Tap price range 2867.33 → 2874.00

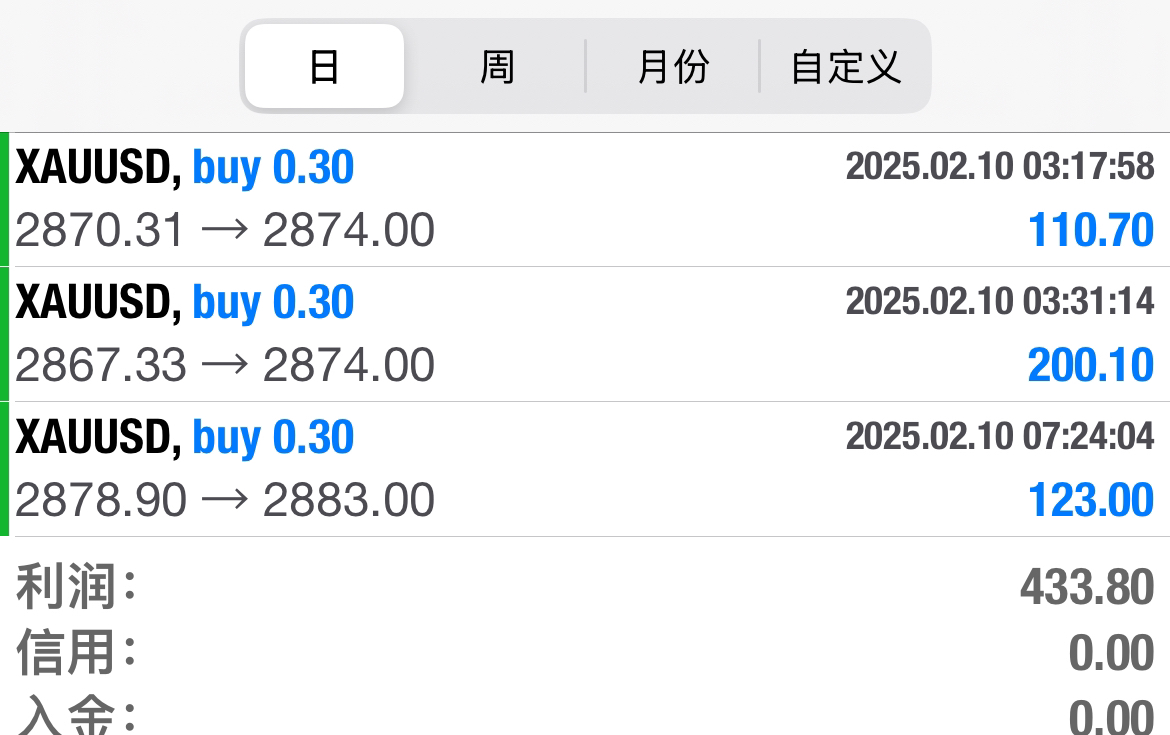(x=225, y=365)
